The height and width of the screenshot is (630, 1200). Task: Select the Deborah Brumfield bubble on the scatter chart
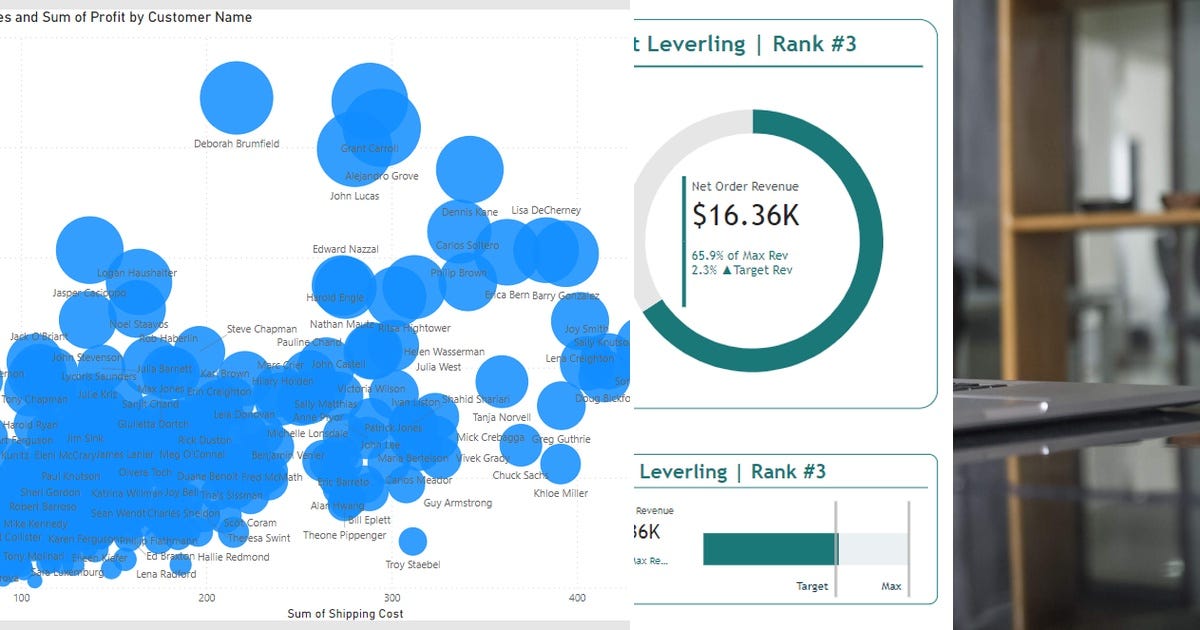point(236,97)
